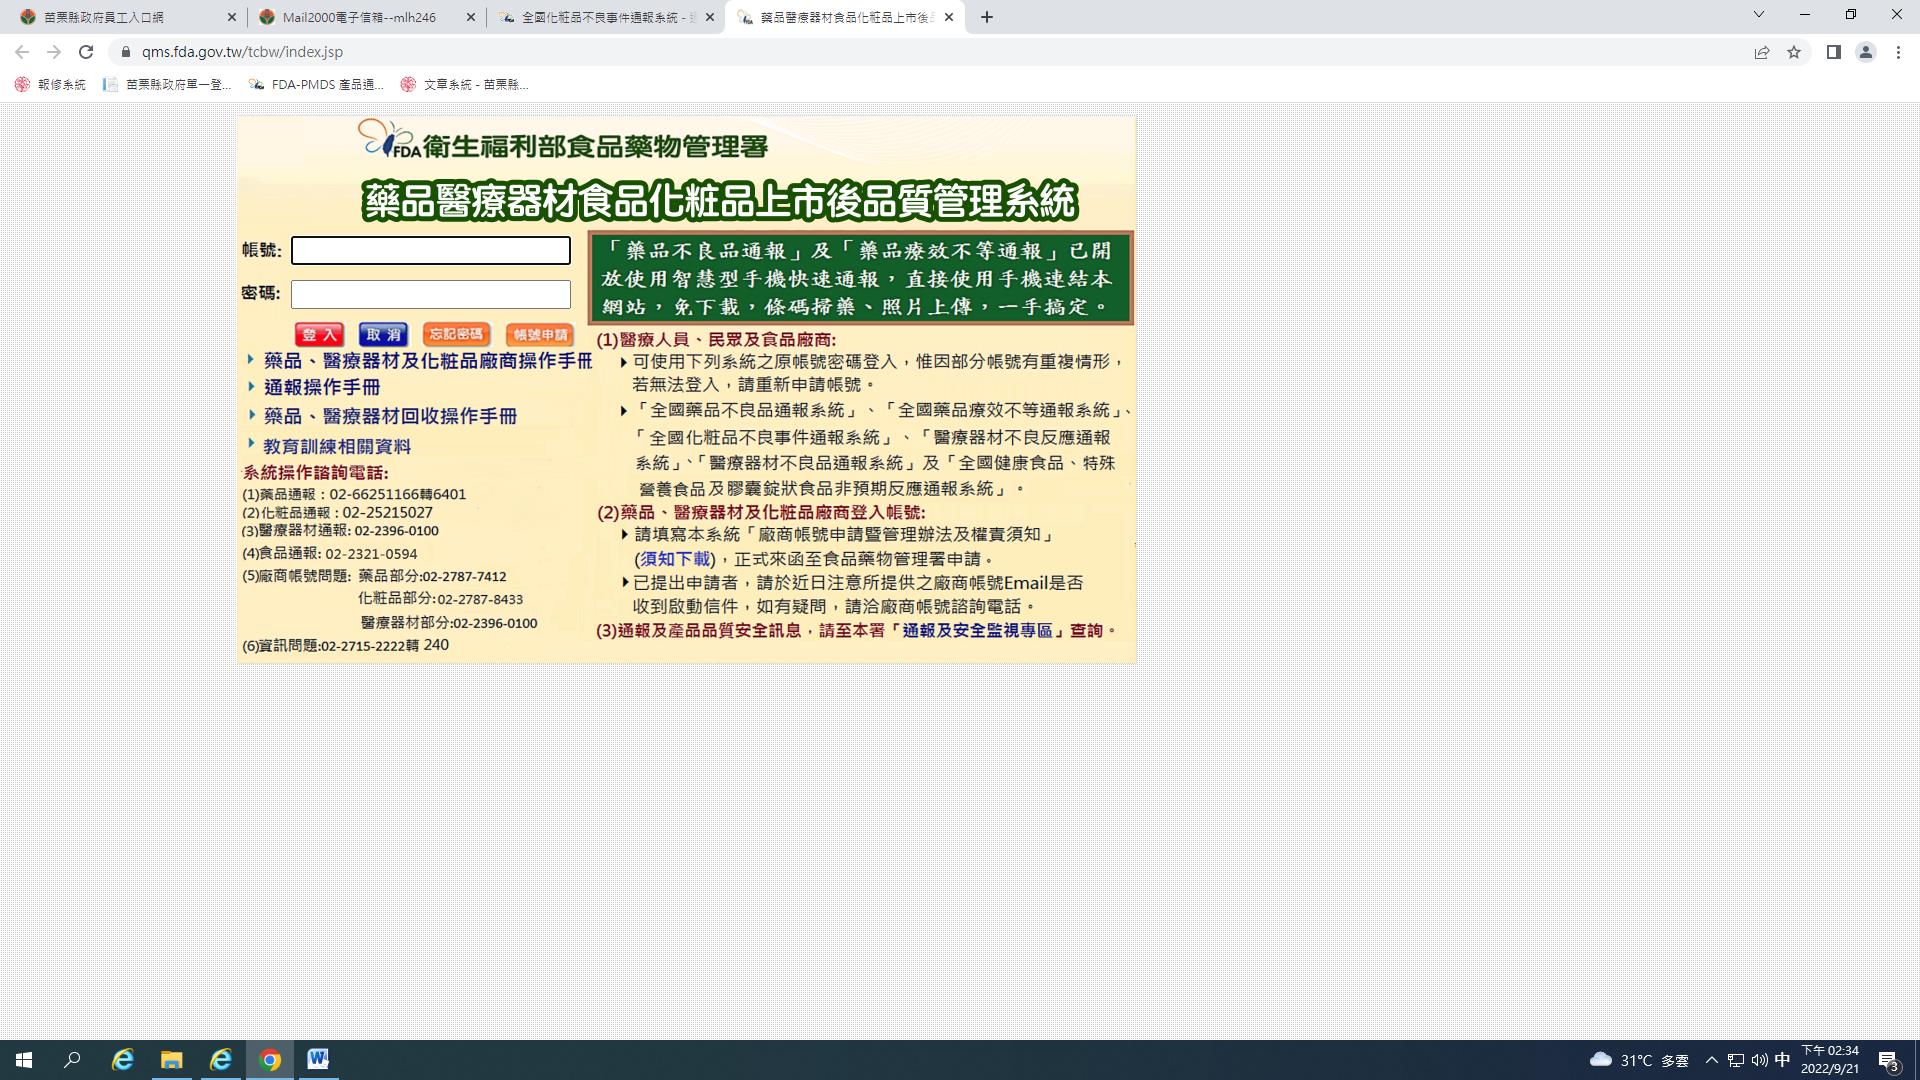This screenshot has width=1920, height=1080.
Task: View site security lock icon
Action: [x=125, y=52]
